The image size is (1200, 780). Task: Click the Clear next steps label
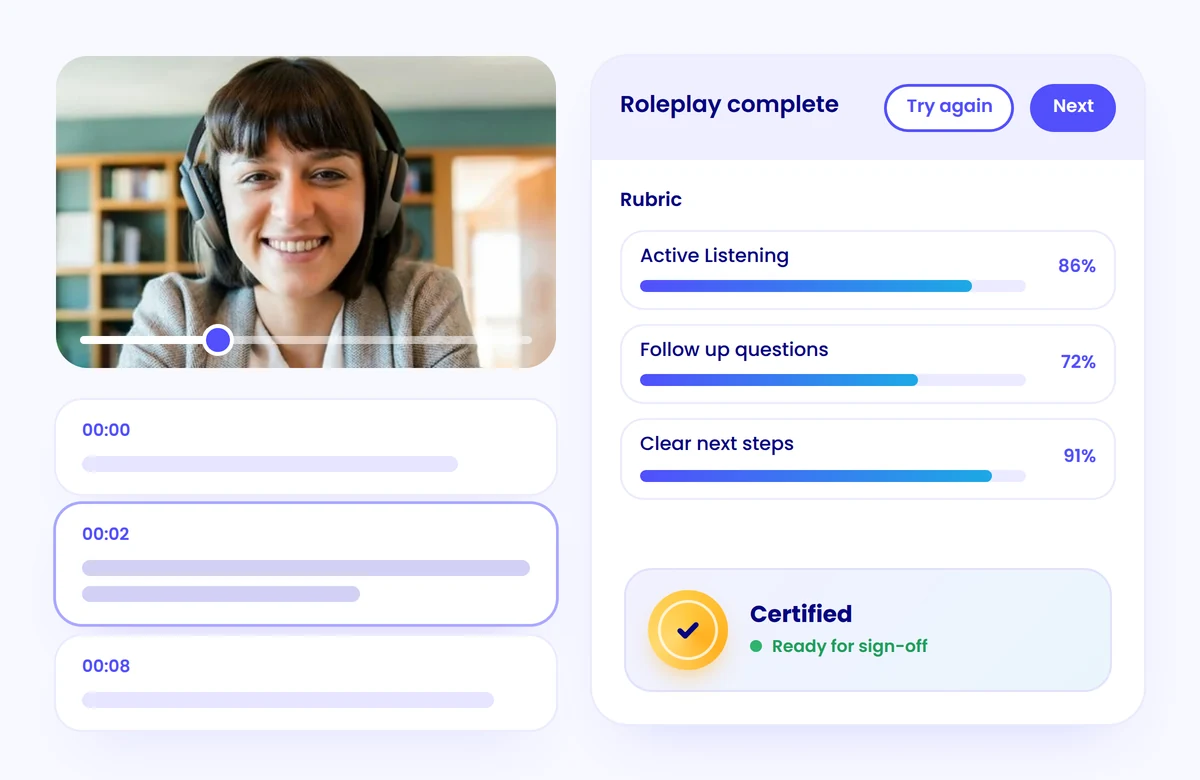(x=717, y=444)
